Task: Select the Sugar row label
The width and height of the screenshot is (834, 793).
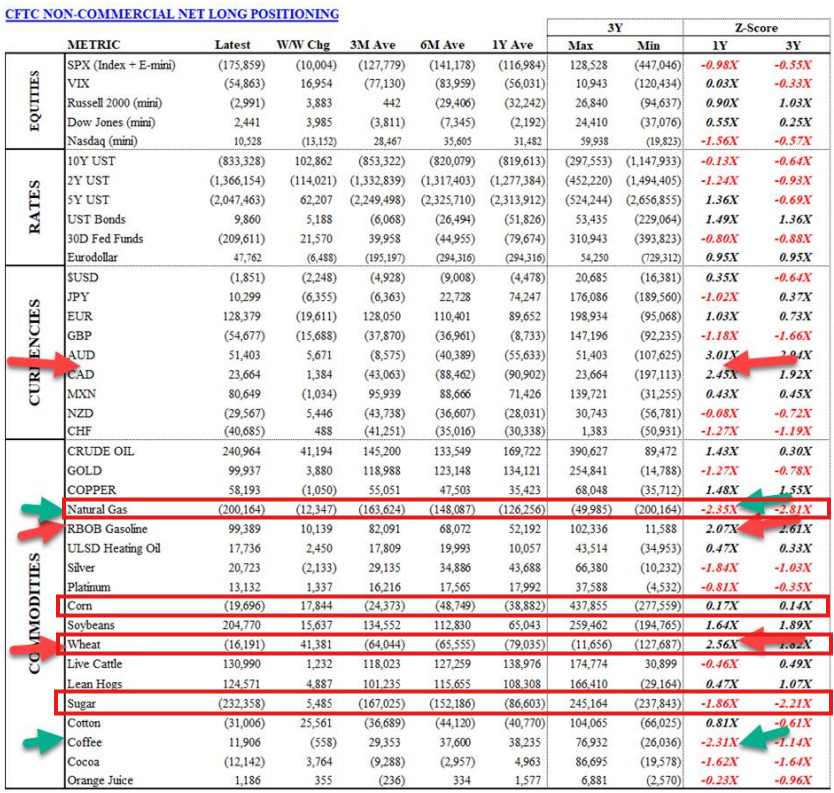Action: [x=81, y=703]
